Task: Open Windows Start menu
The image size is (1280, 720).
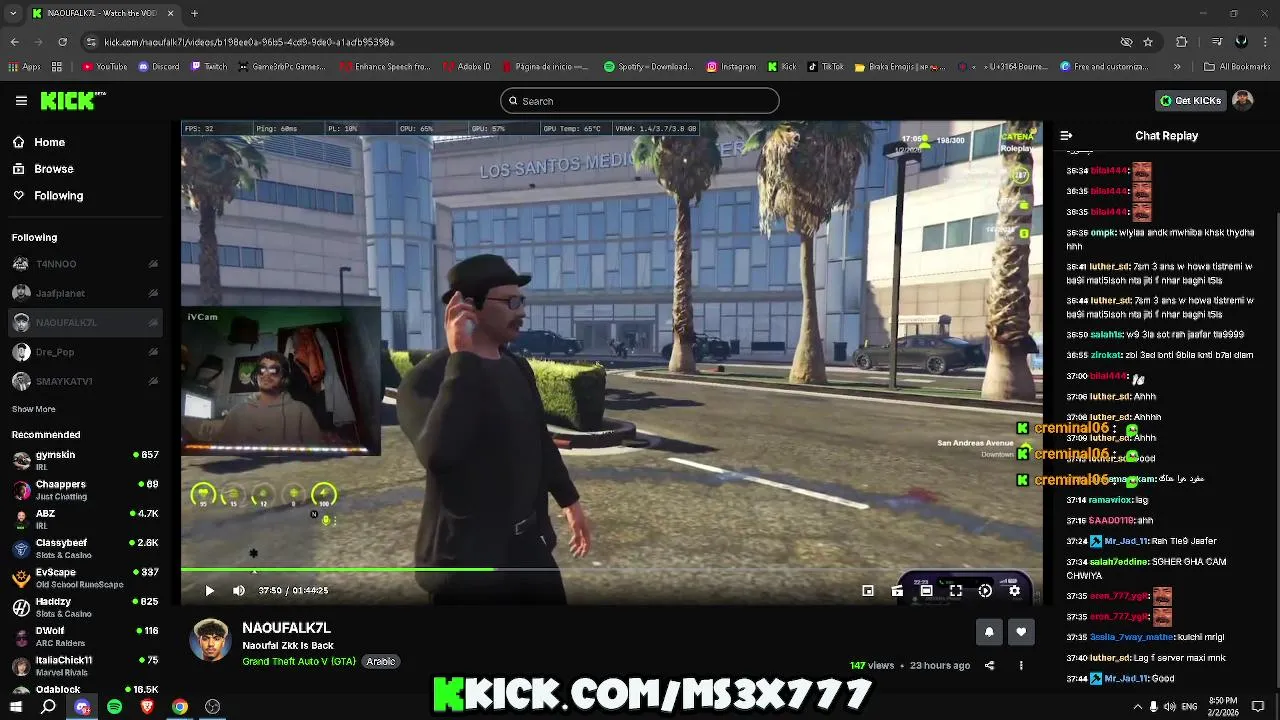Action: pyautogui.click(x=15, y=707)
